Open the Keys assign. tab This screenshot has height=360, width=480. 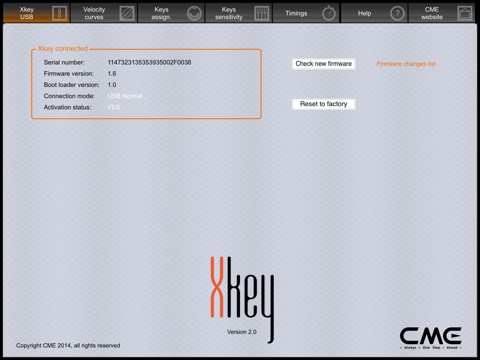pos(171,13)
